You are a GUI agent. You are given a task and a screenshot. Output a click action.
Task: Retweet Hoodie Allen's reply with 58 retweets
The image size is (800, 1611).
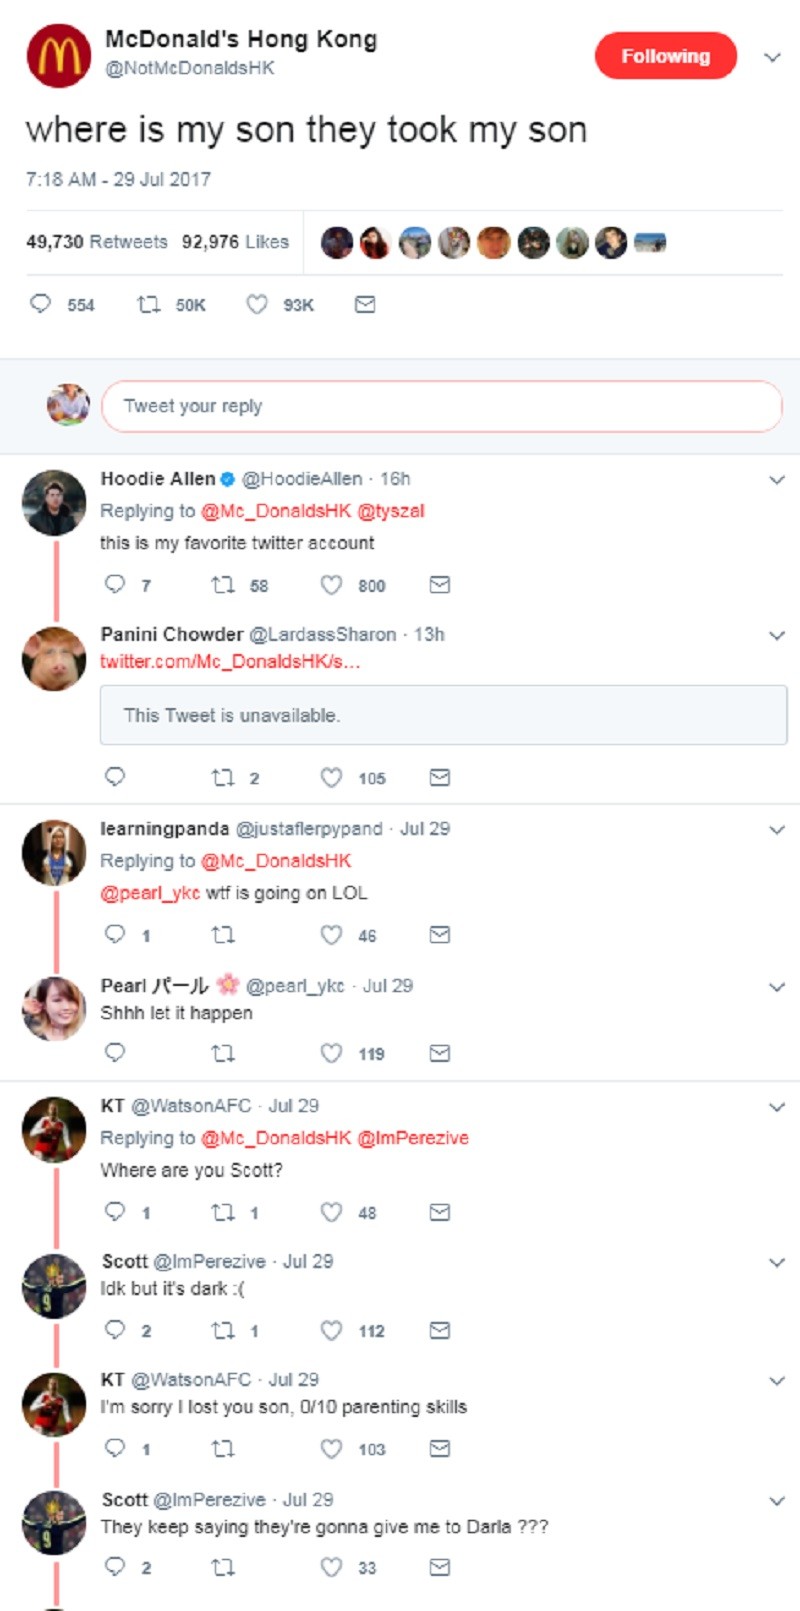(x=222, y=585)
